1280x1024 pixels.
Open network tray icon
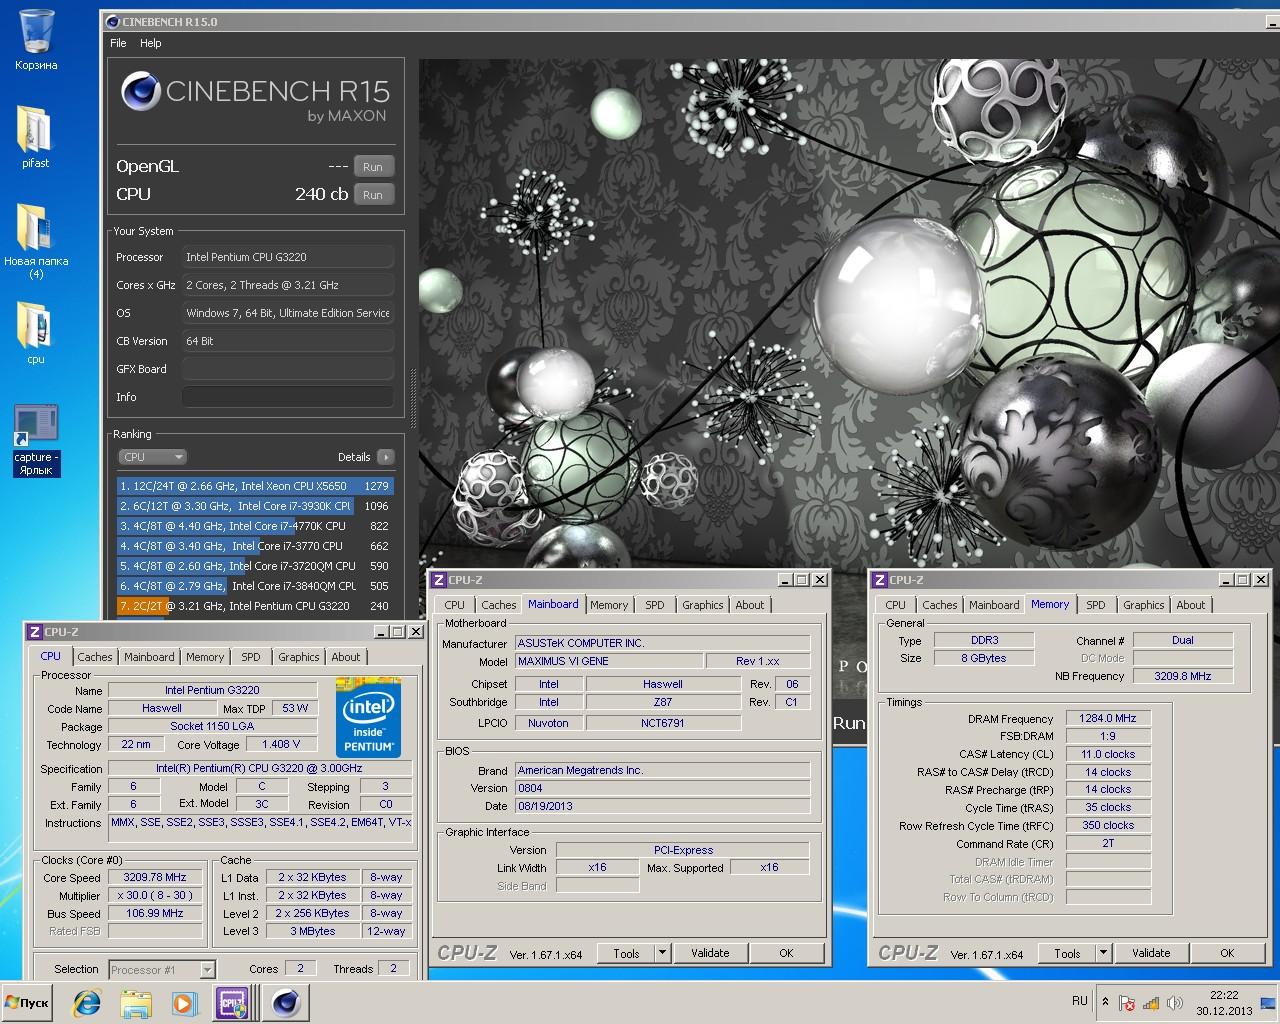(x=1151, y=1003)
